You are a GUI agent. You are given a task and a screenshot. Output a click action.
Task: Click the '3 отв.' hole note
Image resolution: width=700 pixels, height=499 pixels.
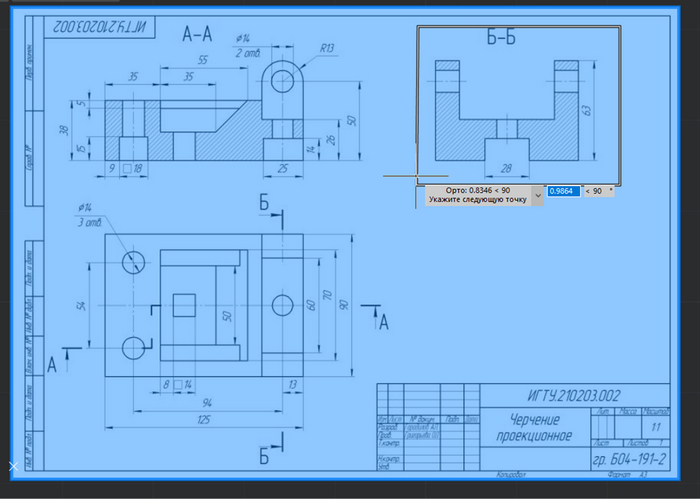(x=90, y=222)
